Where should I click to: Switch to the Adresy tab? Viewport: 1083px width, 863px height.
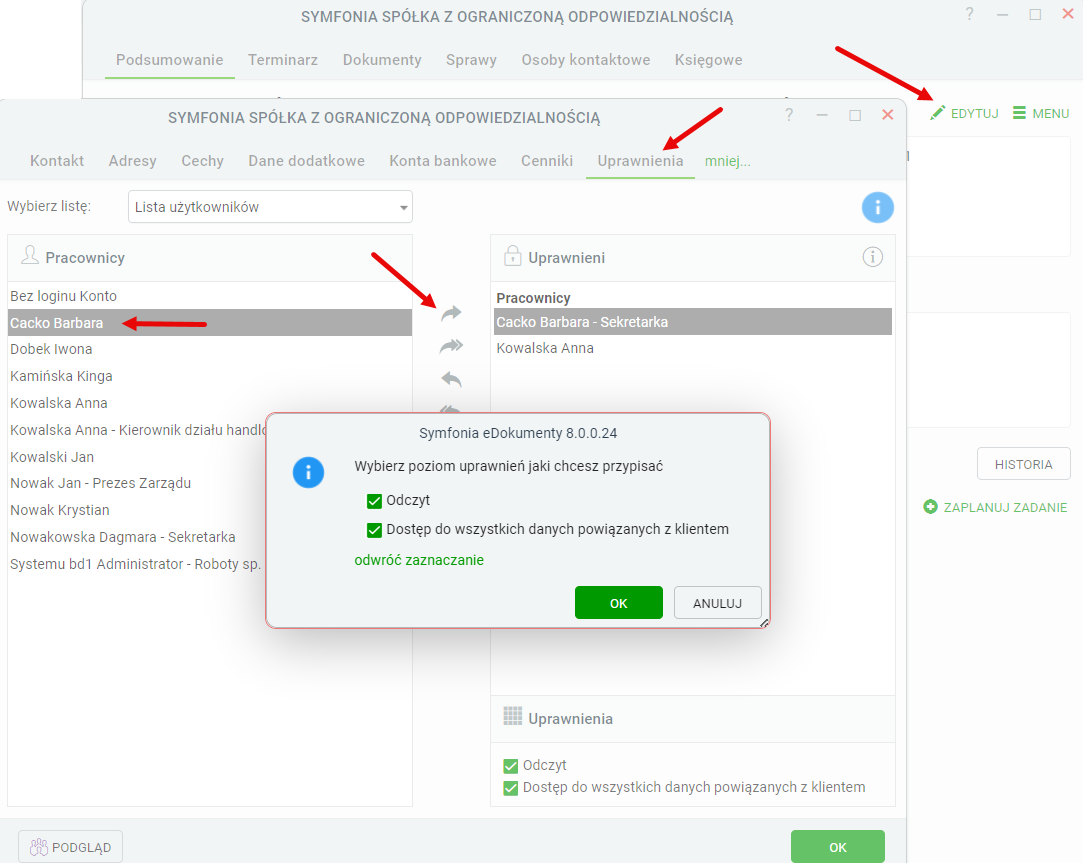[x=133, y=161]
